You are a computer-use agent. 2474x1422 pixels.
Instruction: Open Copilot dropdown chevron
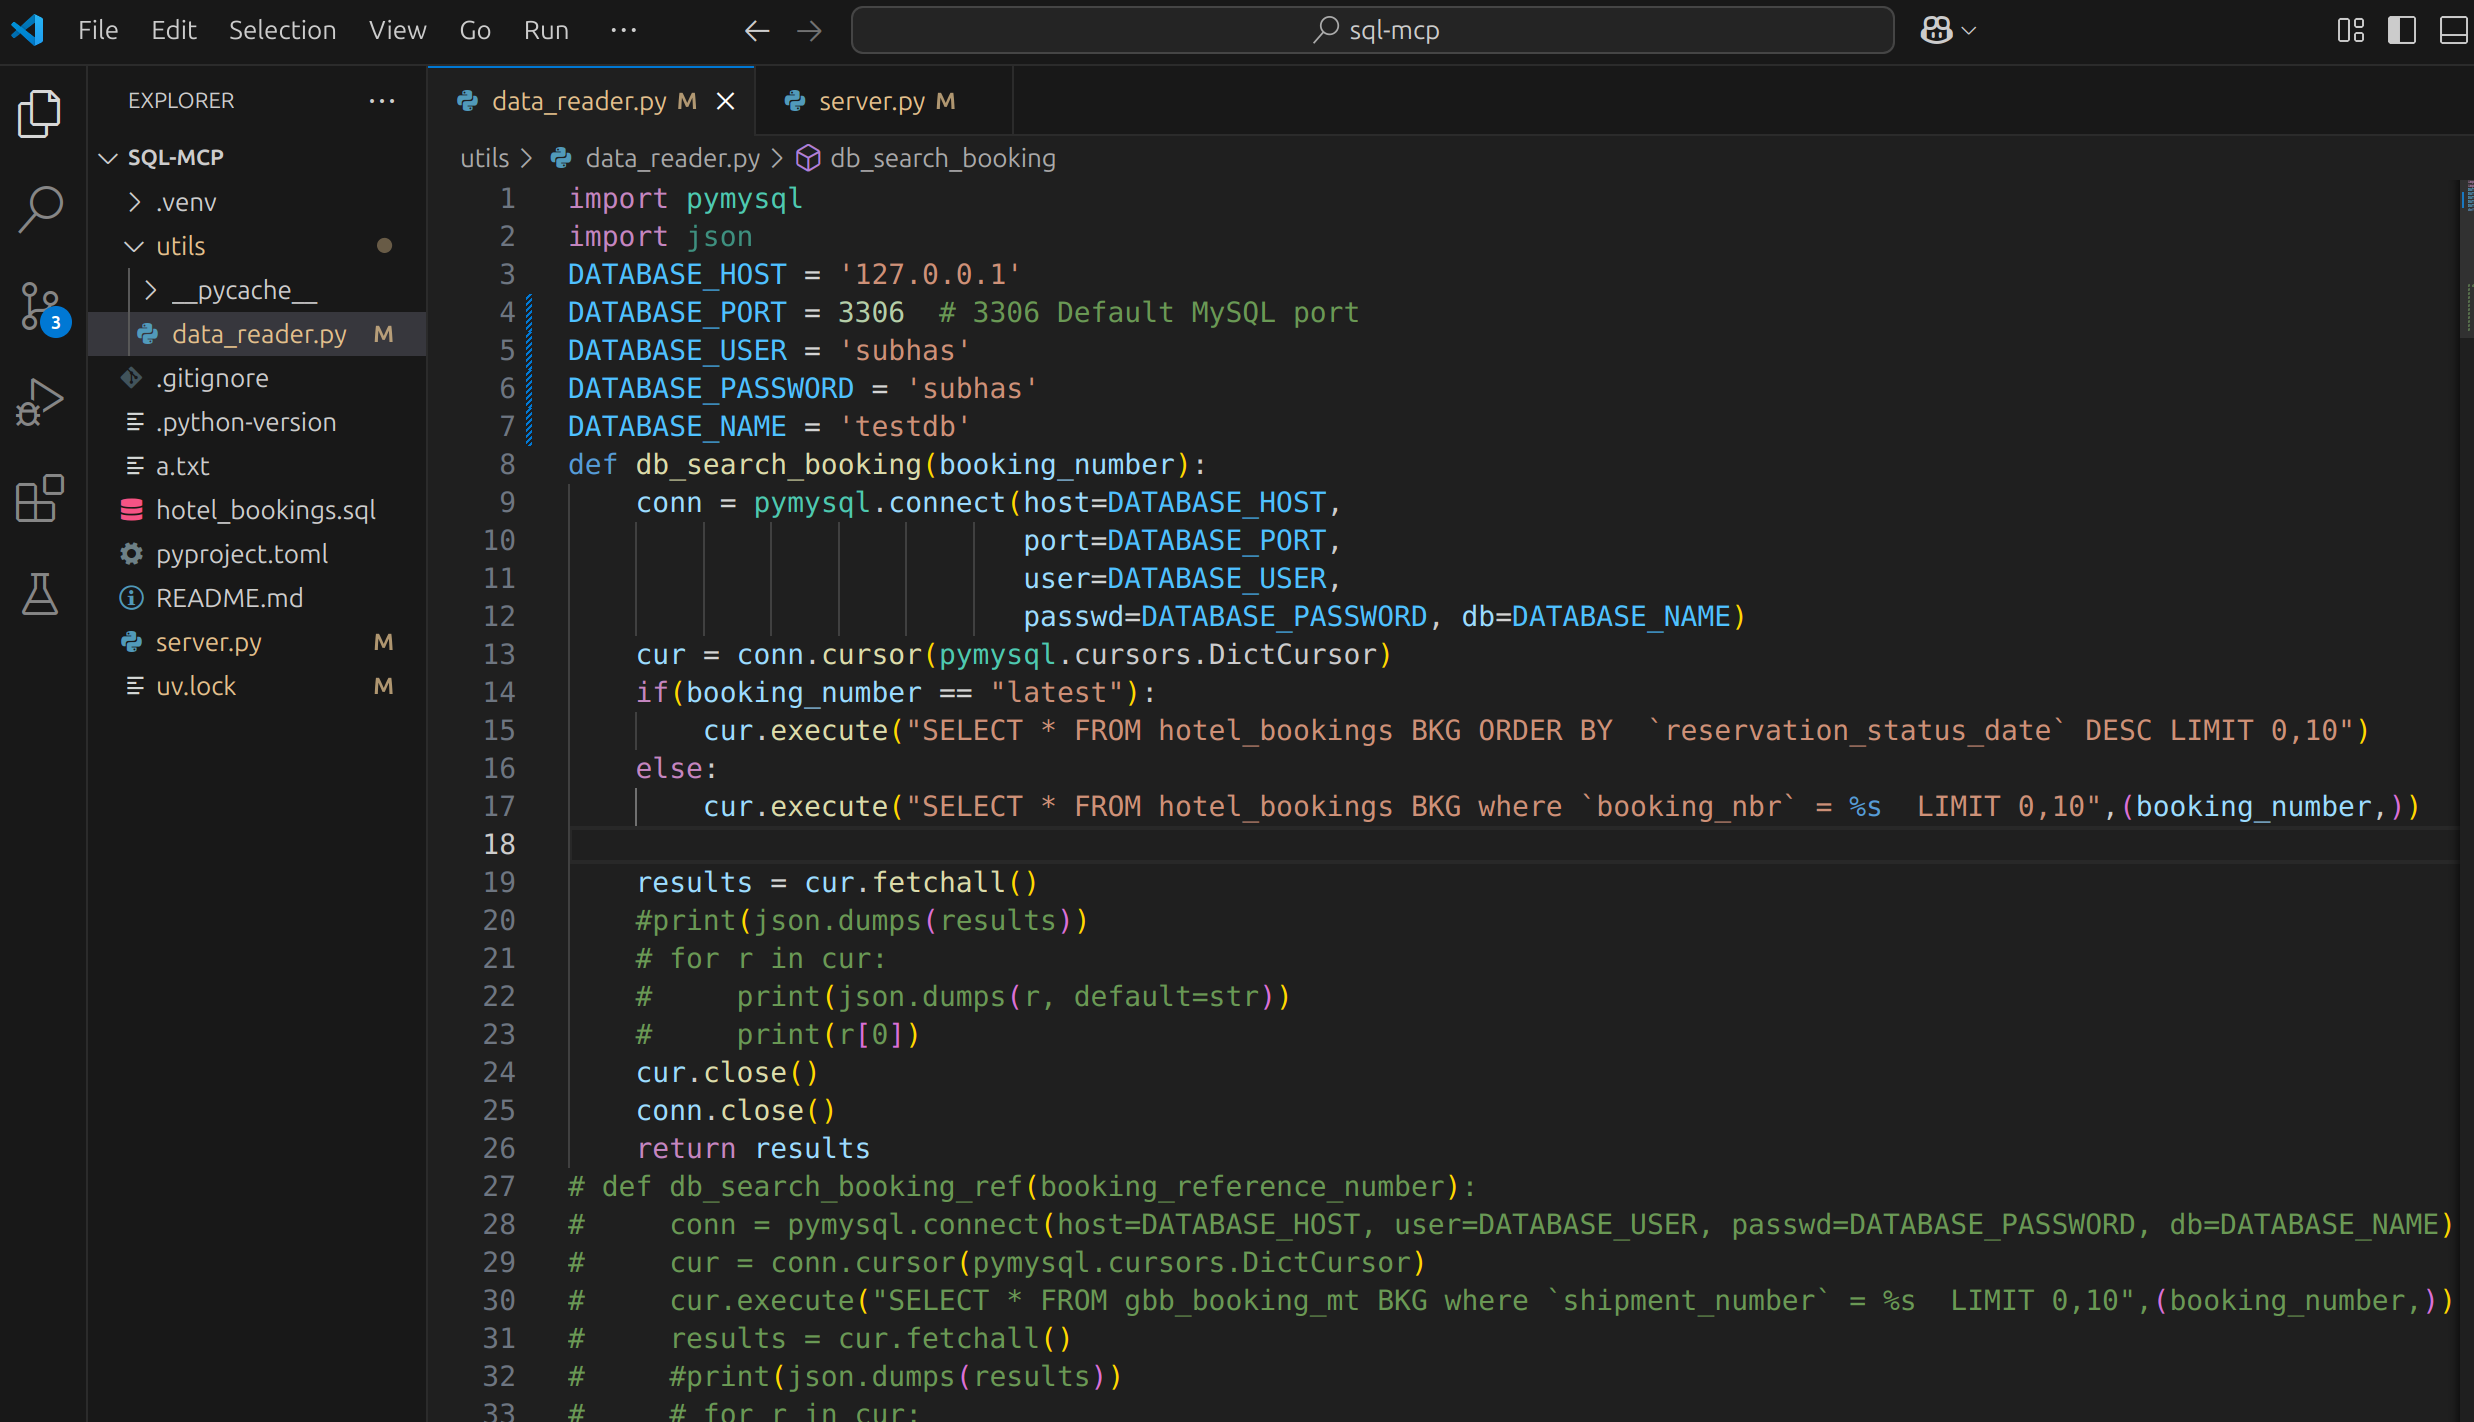click(1969, 31)
